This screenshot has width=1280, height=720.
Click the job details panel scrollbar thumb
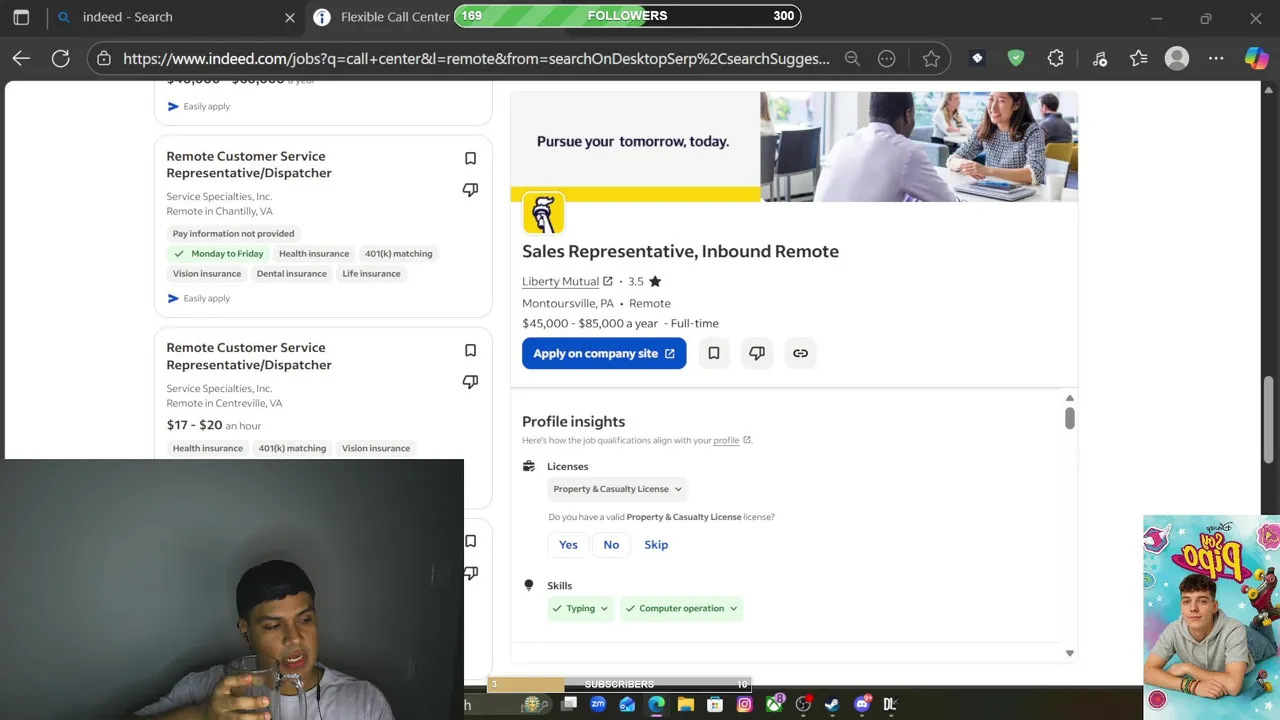[1069, 418]
